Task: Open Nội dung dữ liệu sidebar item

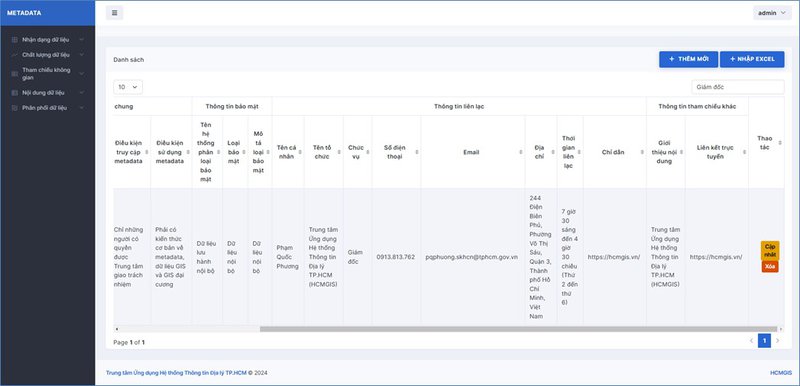Action: click(47, 93)
